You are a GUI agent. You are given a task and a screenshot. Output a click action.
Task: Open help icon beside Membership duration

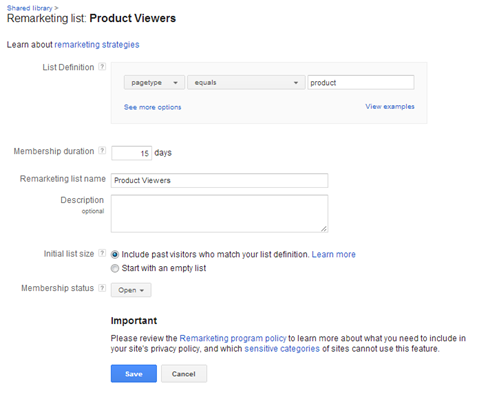click(102, 151)
